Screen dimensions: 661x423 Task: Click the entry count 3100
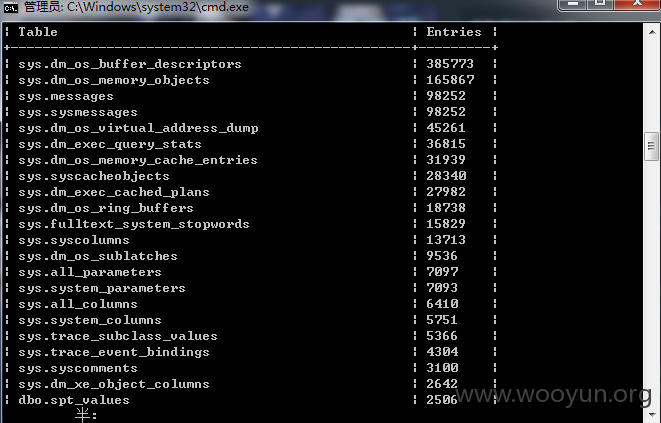coord(442,369)
